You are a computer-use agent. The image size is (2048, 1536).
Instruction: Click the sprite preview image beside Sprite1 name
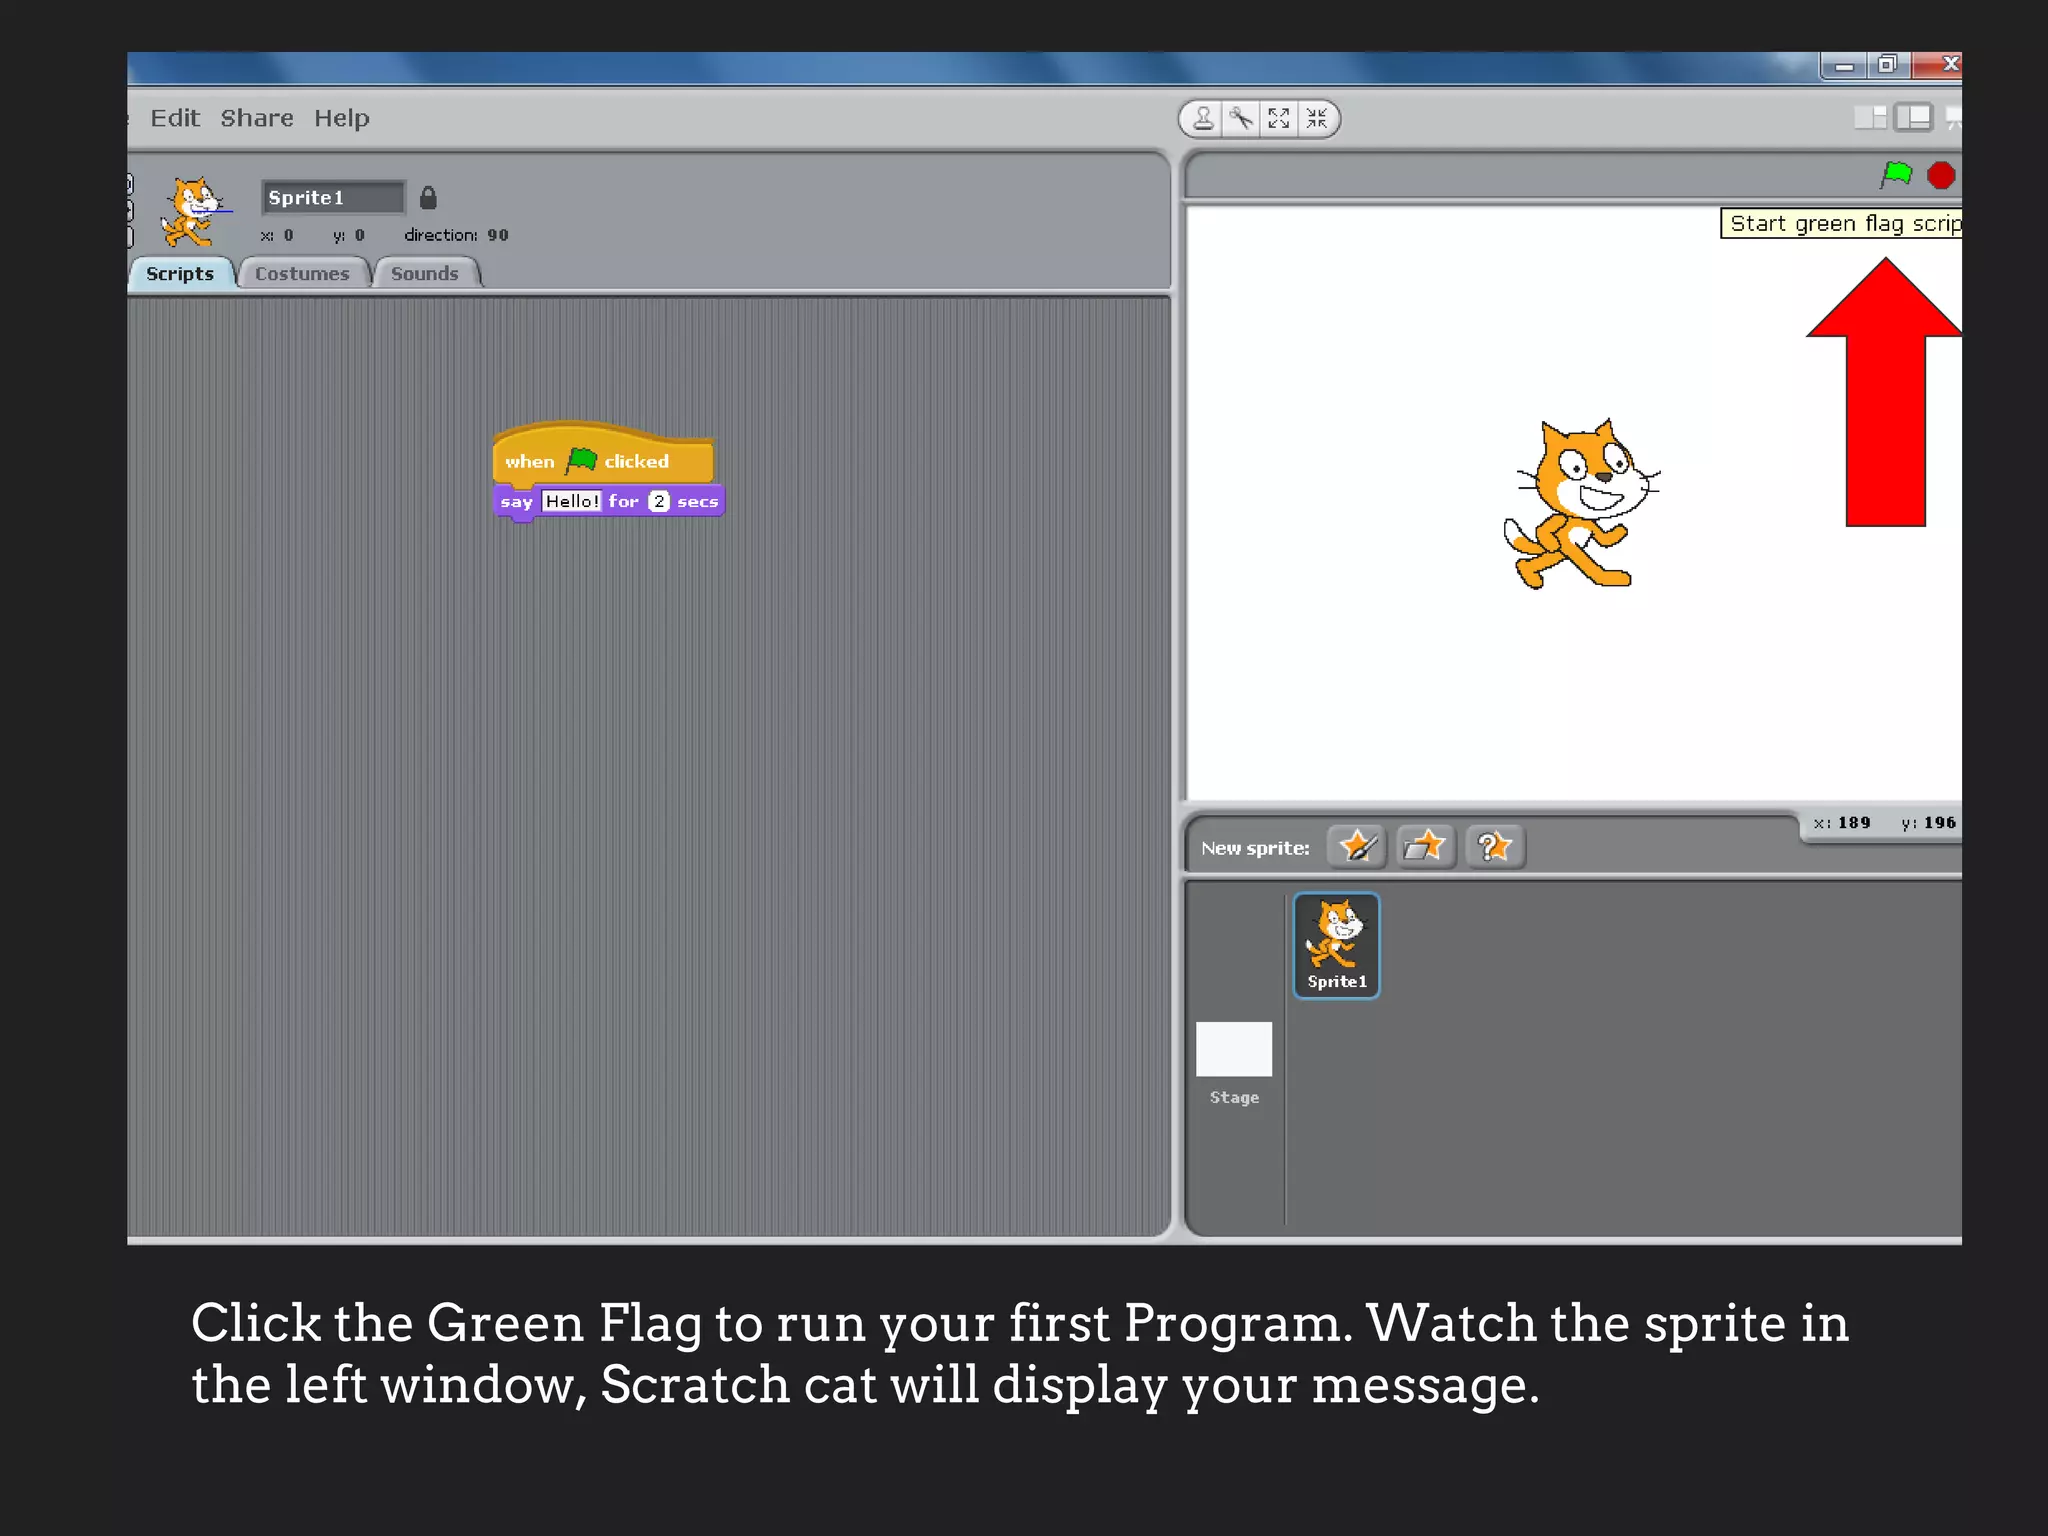point(194,212)
